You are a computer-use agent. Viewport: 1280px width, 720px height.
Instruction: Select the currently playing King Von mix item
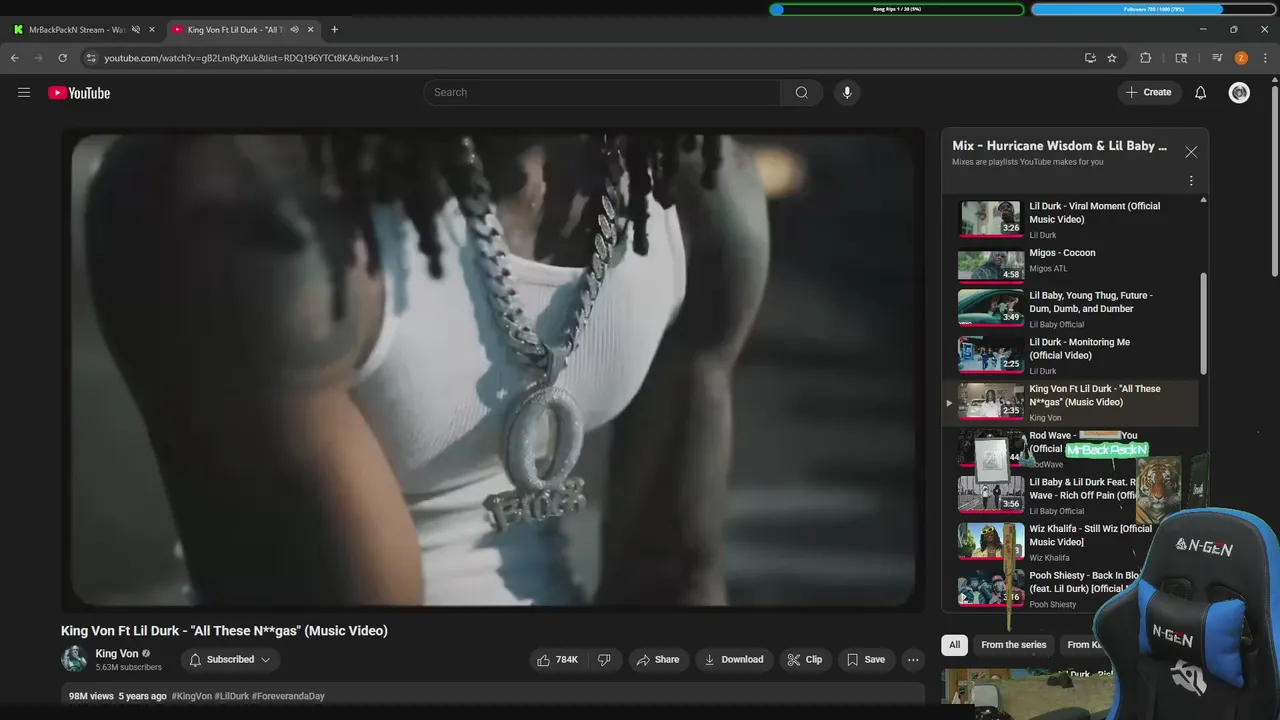point(1070,403)
